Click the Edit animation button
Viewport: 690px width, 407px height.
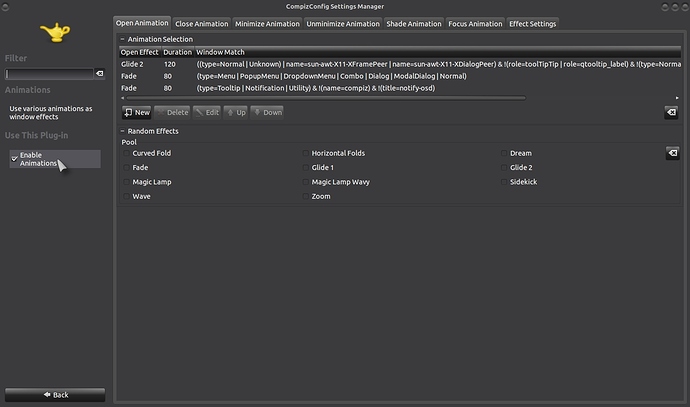(207, 113)
